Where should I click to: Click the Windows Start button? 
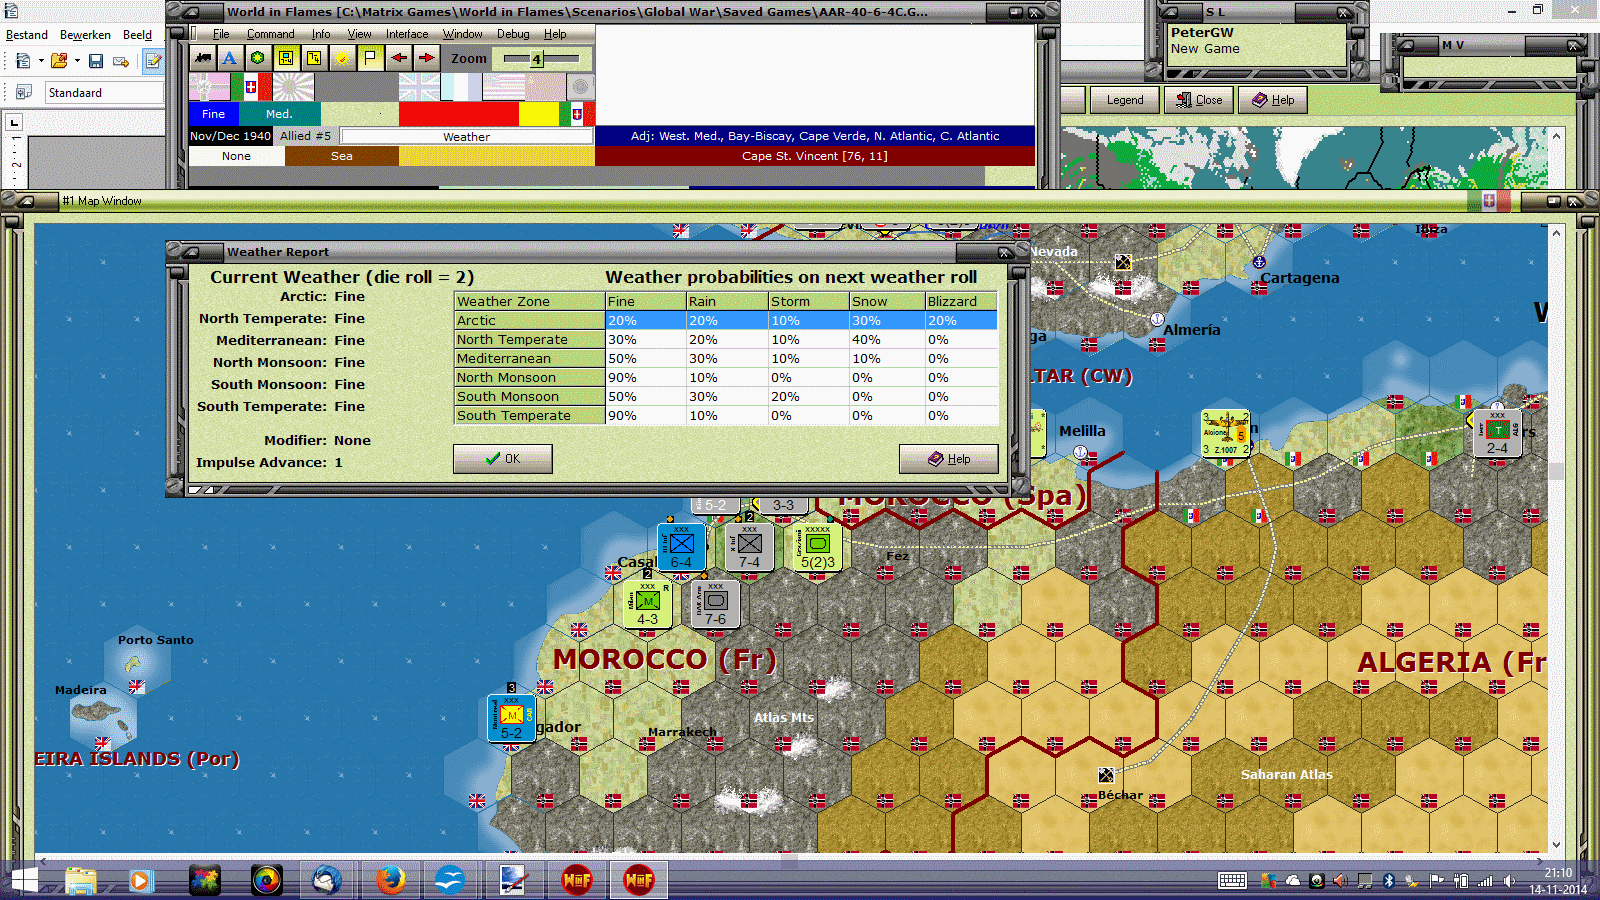(x=24, y=880)
